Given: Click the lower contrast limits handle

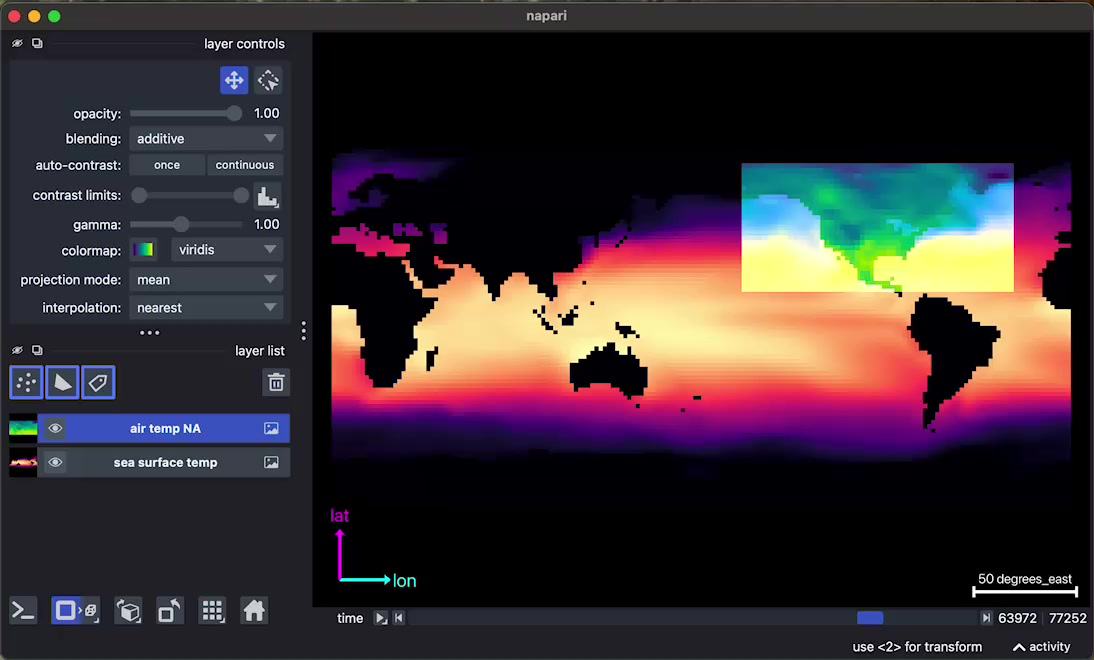Looking at the screenshot, I should click(x=140, y=195).
